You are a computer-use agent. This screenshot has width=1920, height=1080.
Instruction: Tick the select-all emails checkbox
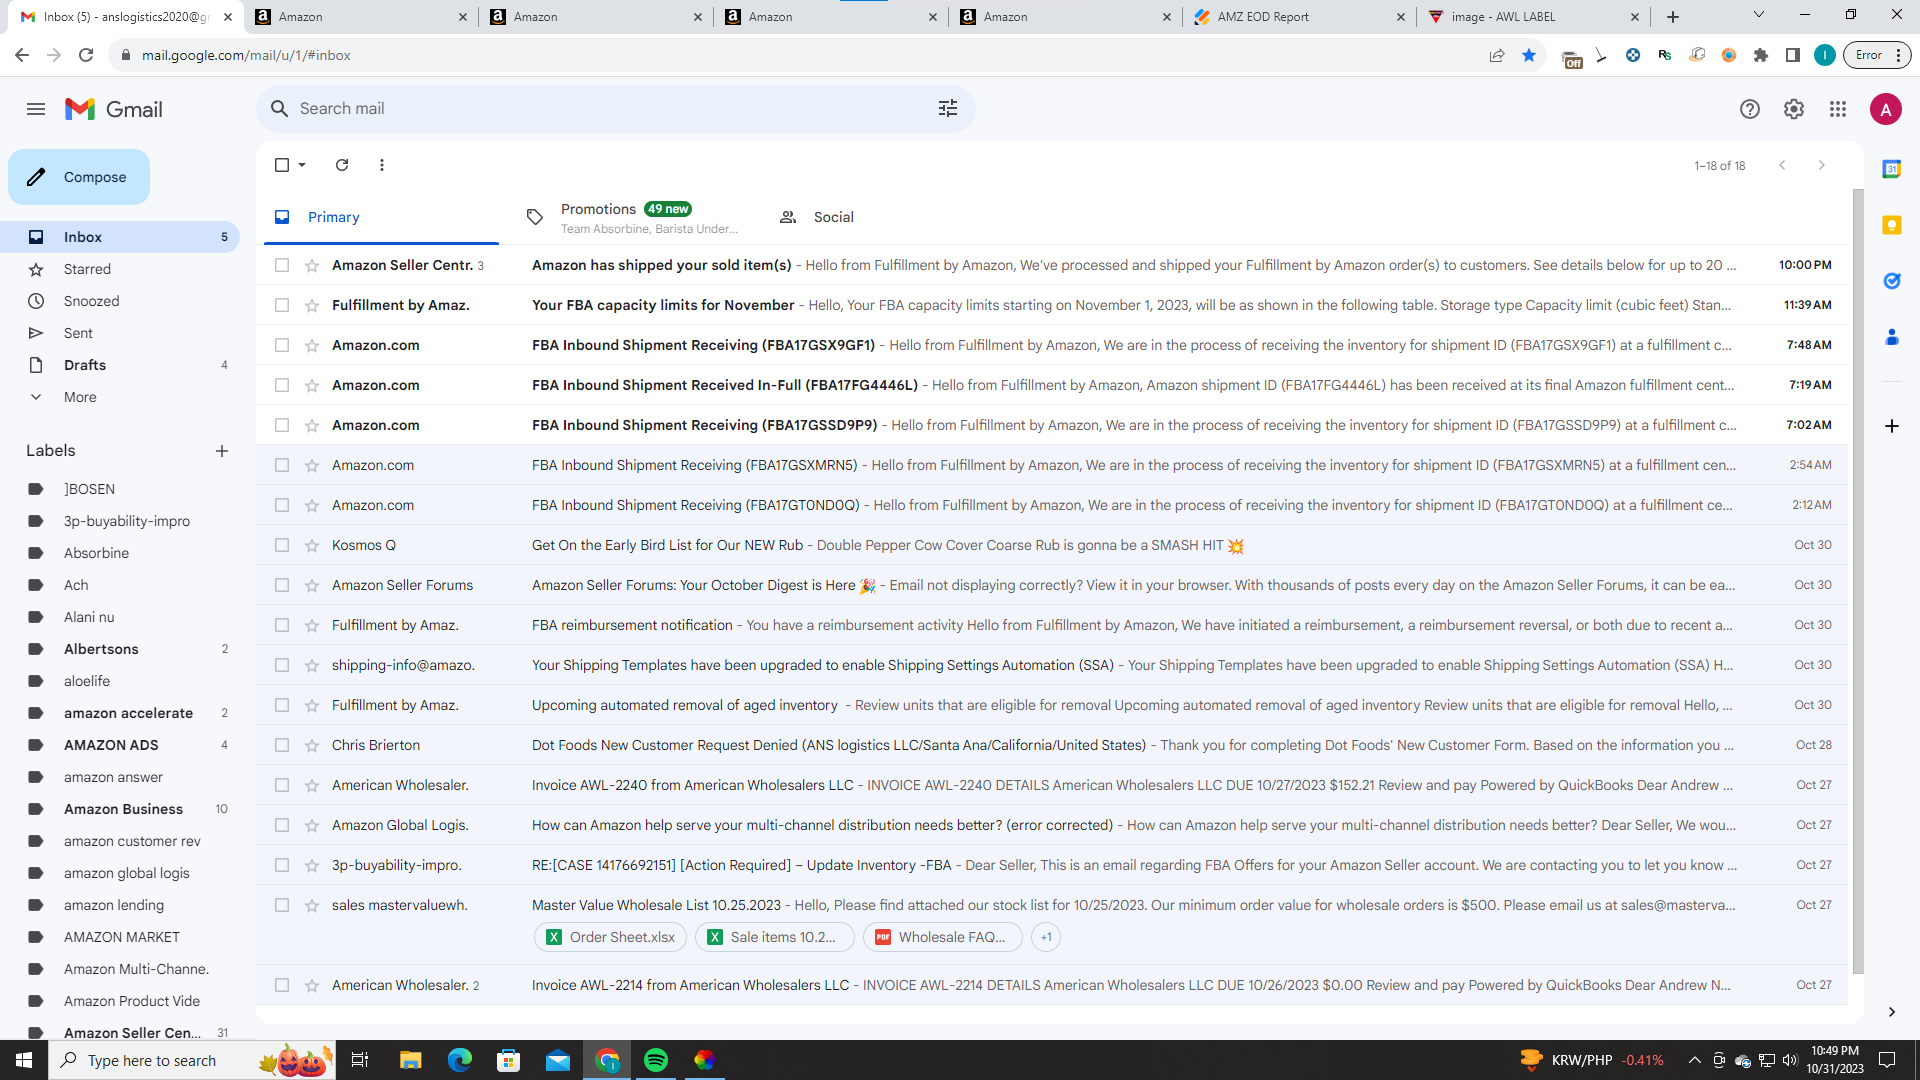pyautogui.click(x=282, y=165)
